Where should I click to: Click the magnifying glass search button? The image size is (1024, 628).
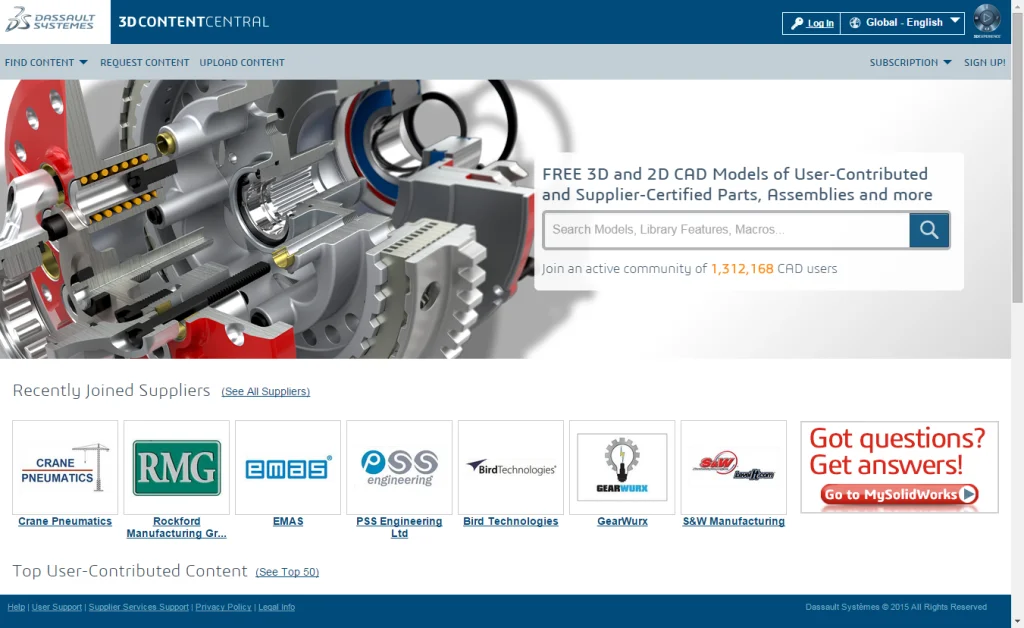929,230
